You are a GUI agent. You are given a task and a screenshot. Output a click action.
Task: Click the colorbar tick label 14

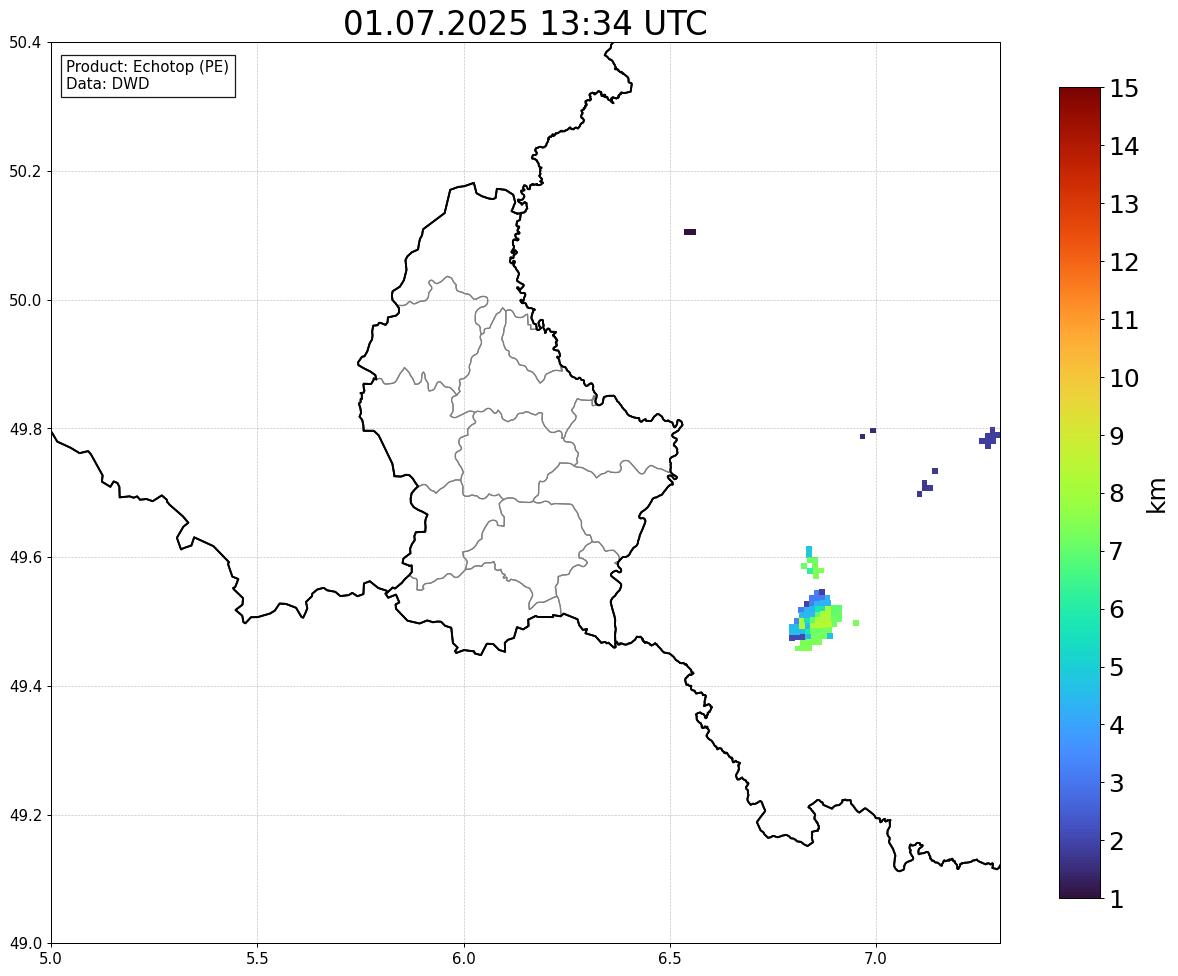click(x=1124, y=147)
